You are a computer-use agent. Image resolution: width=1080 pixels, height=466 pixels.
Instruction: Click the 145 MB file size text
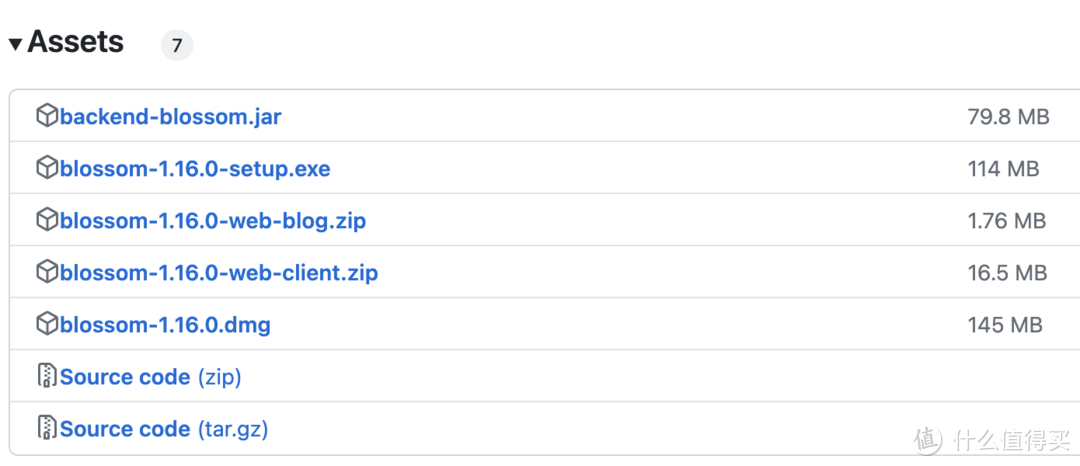pos(1005,325)
